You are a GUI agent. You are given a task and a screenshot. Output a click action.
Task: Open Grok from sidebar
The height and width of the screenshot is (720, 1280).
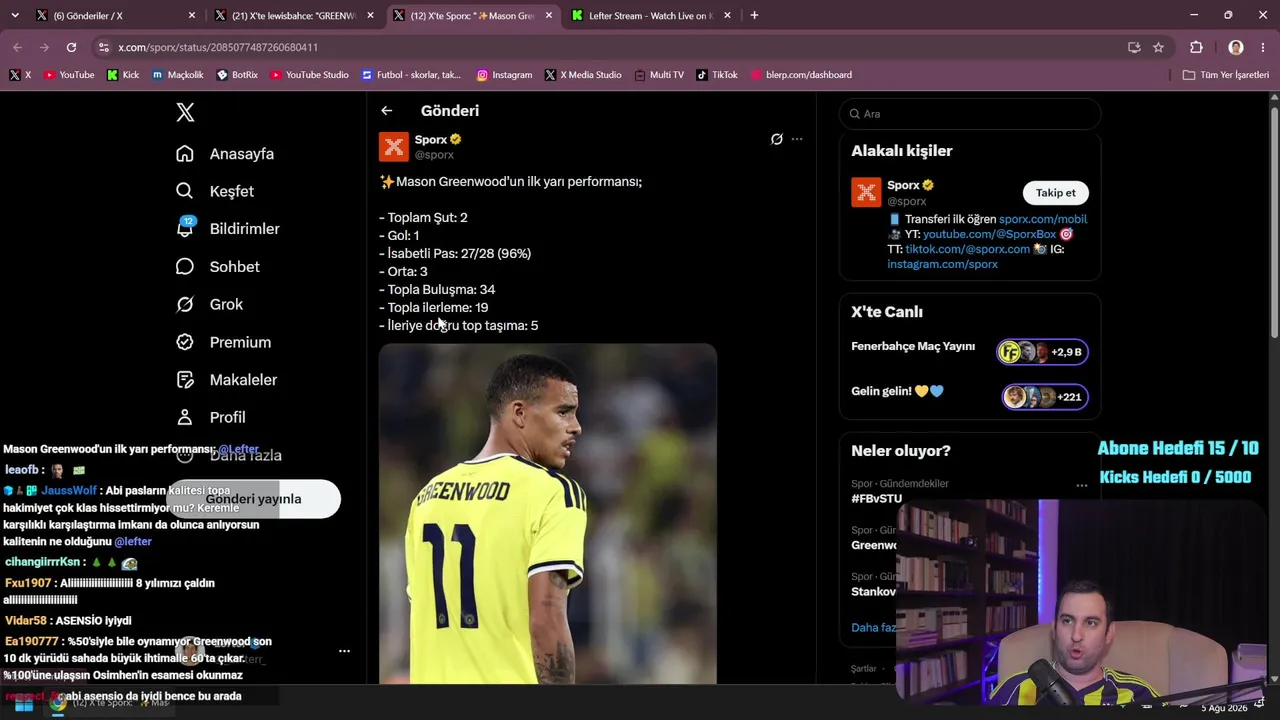(x=209, y=304)
